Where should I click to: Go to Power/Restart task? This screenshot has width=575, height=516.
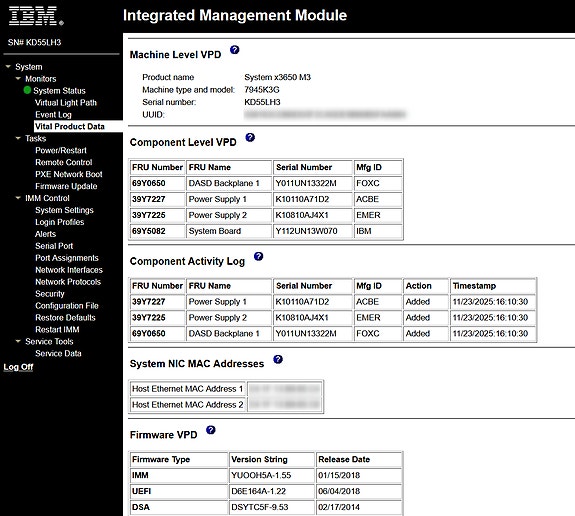(61, 150)
